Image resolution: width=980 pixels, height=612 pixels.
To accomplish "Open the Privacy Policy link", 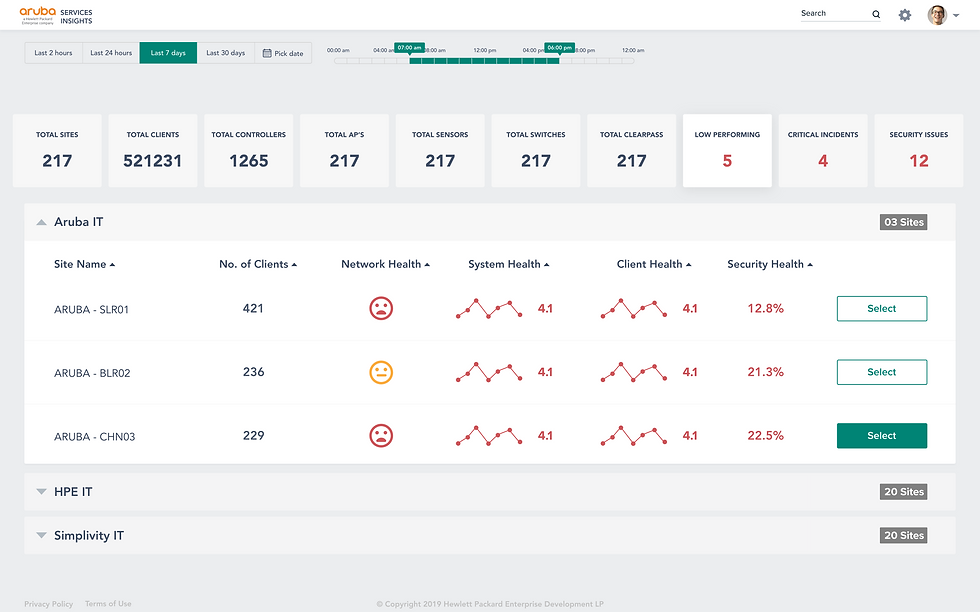I will [x=49, y=604].
